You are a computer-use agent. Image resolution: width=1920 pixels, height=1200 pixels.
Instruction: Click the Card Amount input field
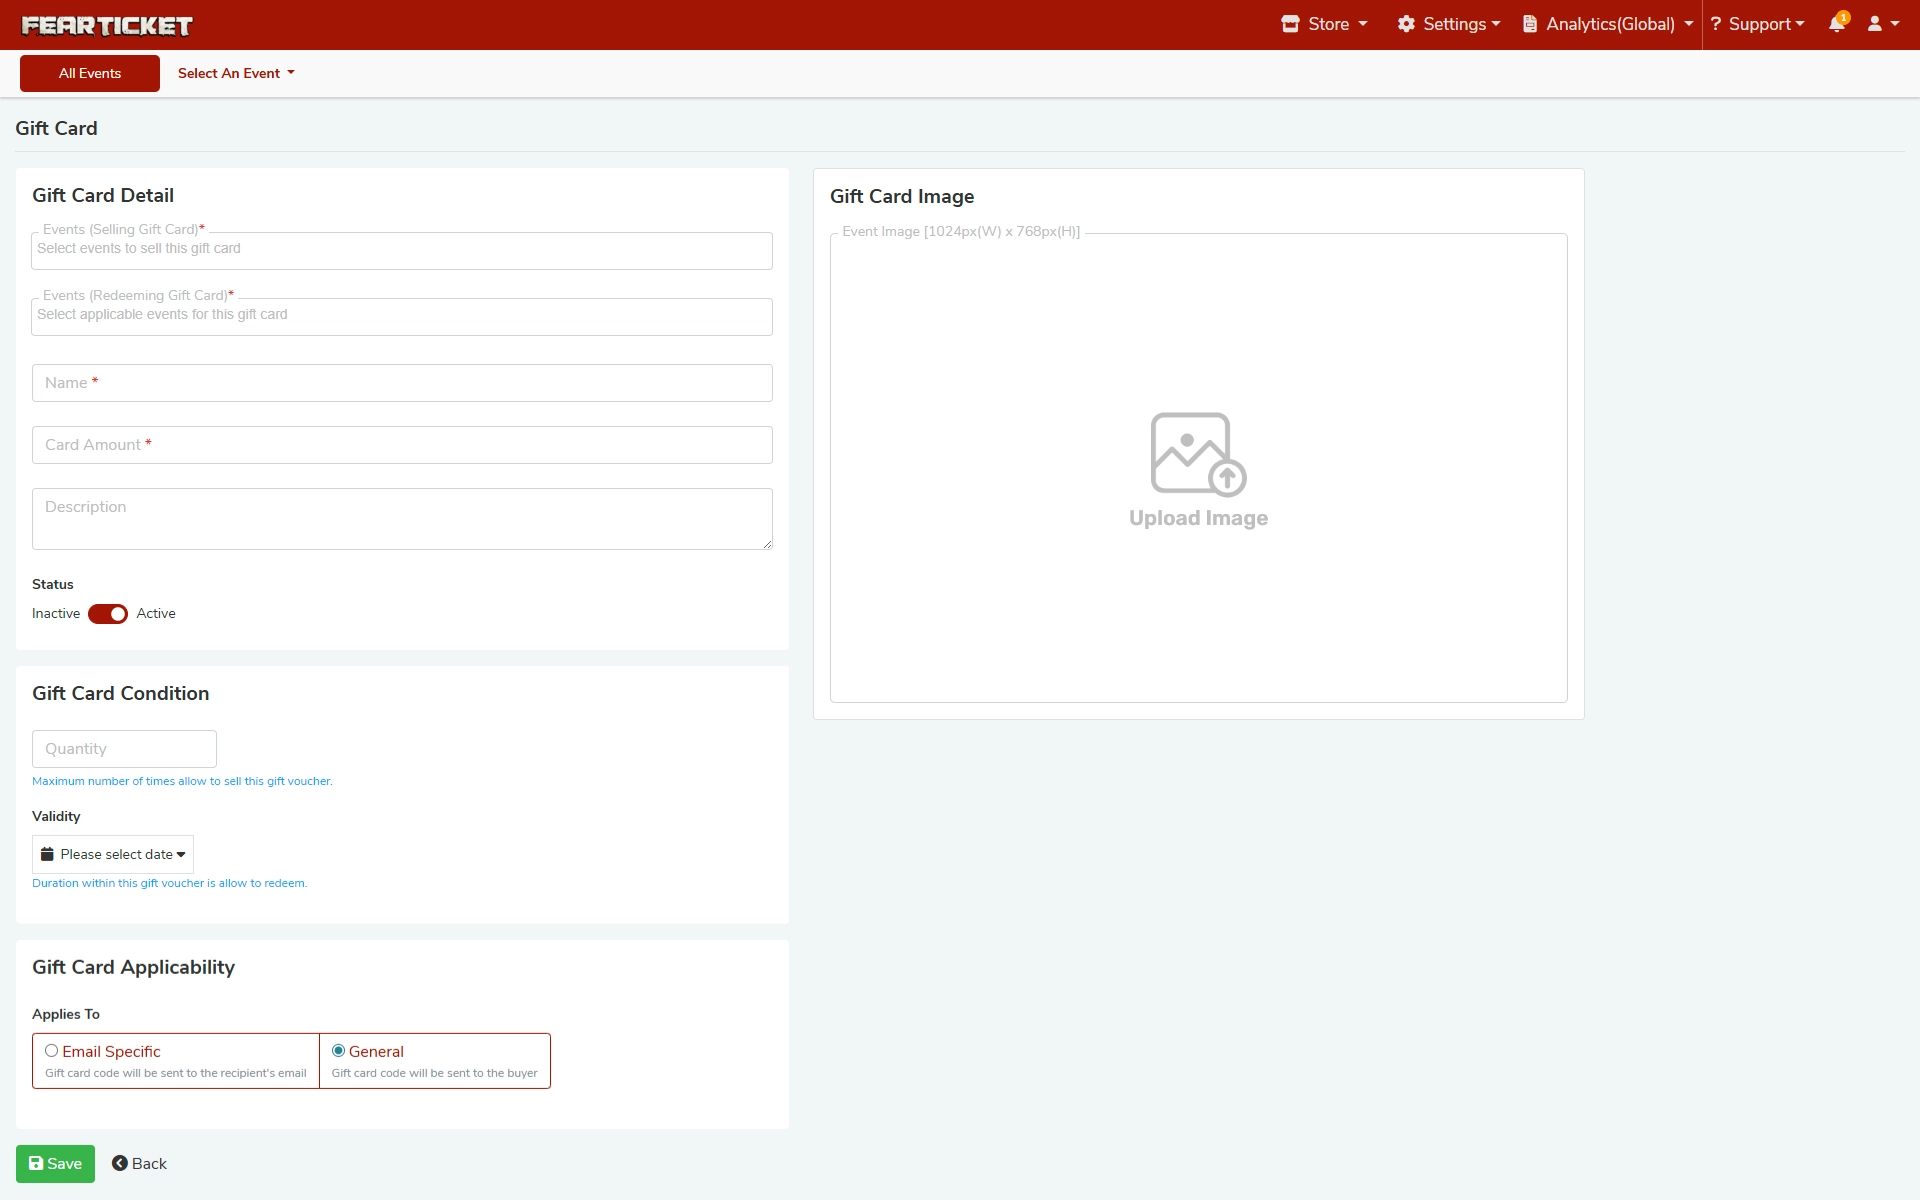pyautogui.click(x=401, y=445)
